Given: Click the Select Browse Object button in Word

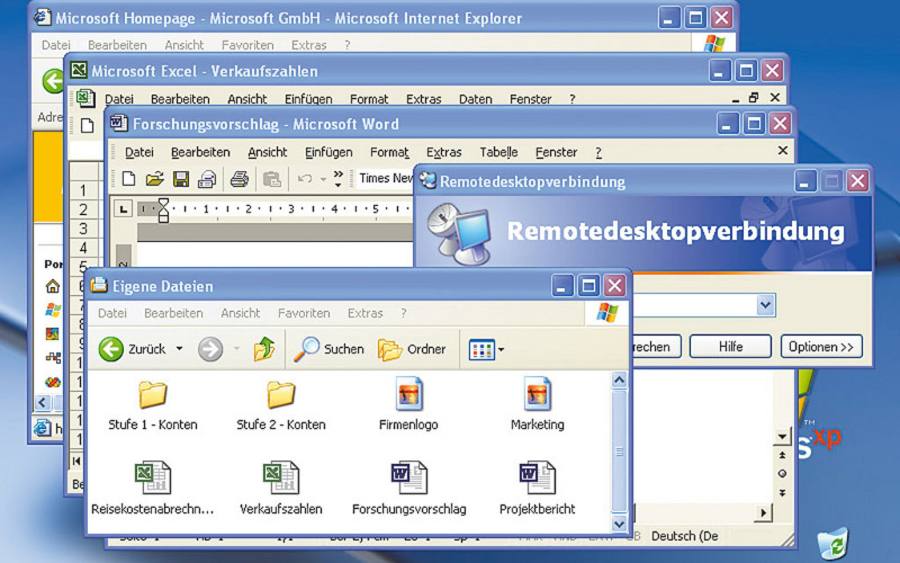Looking at the screenshot, I should [x=782, y=473].
